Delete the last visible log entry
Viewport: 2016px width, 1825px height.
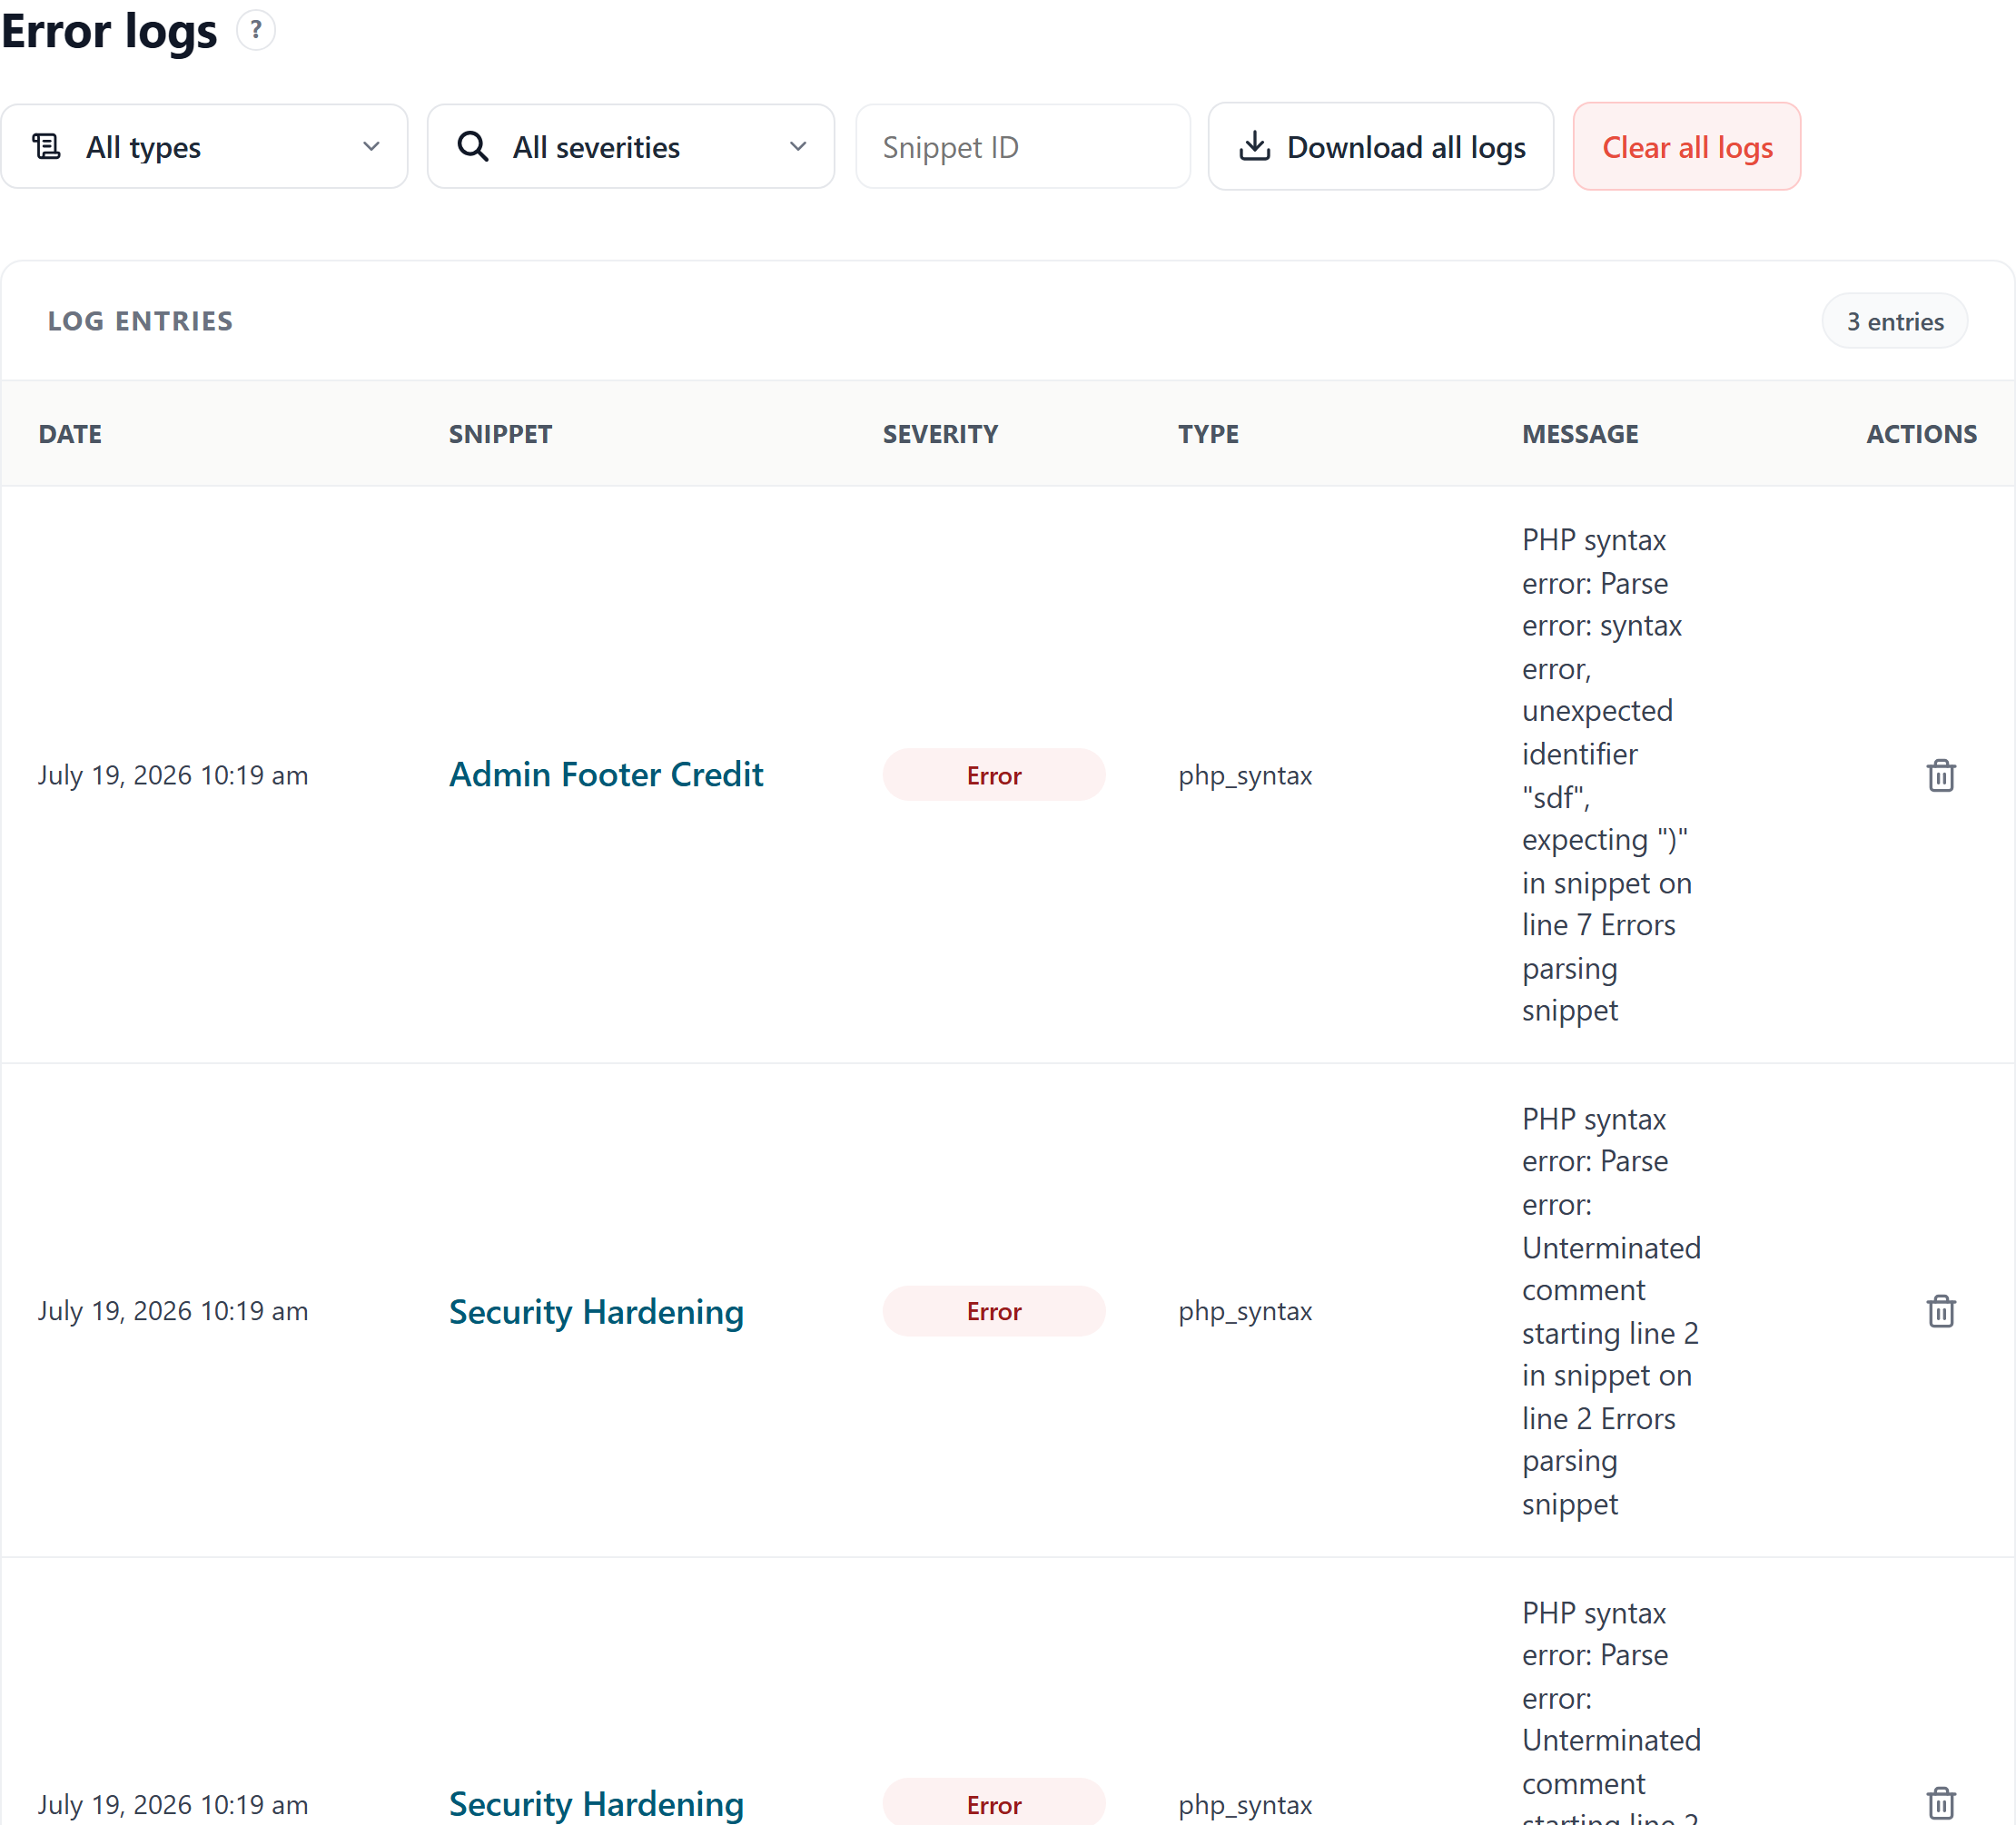(x=1941, y=1804)
